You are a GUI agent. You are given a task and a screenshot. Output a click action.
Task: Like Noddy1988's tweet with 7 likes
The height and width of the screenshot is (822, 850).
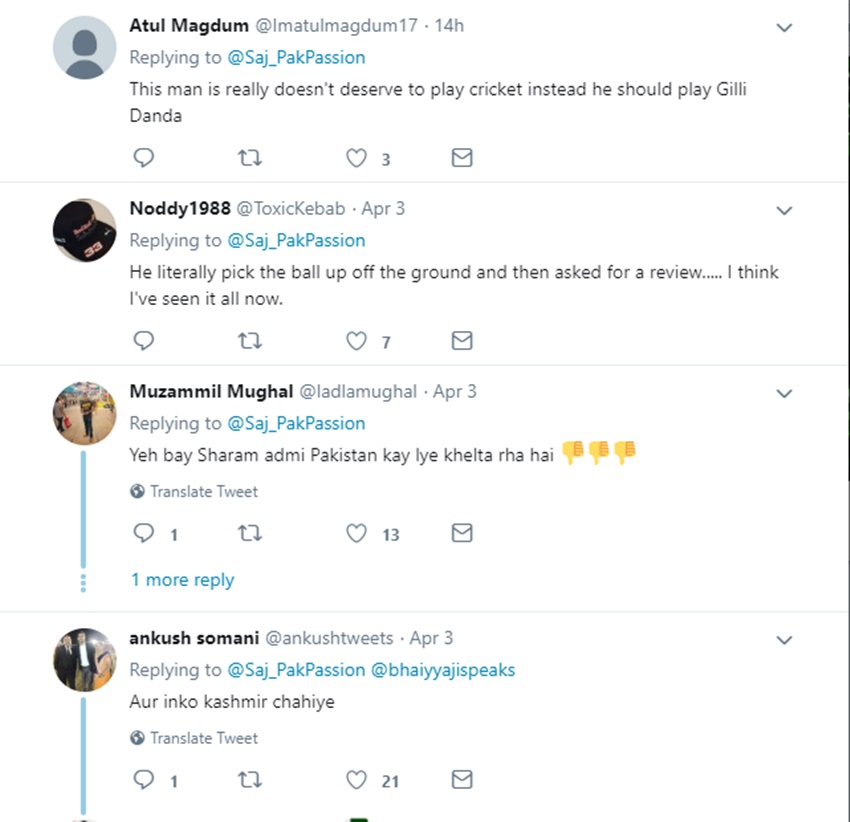(x=357, y=341)
